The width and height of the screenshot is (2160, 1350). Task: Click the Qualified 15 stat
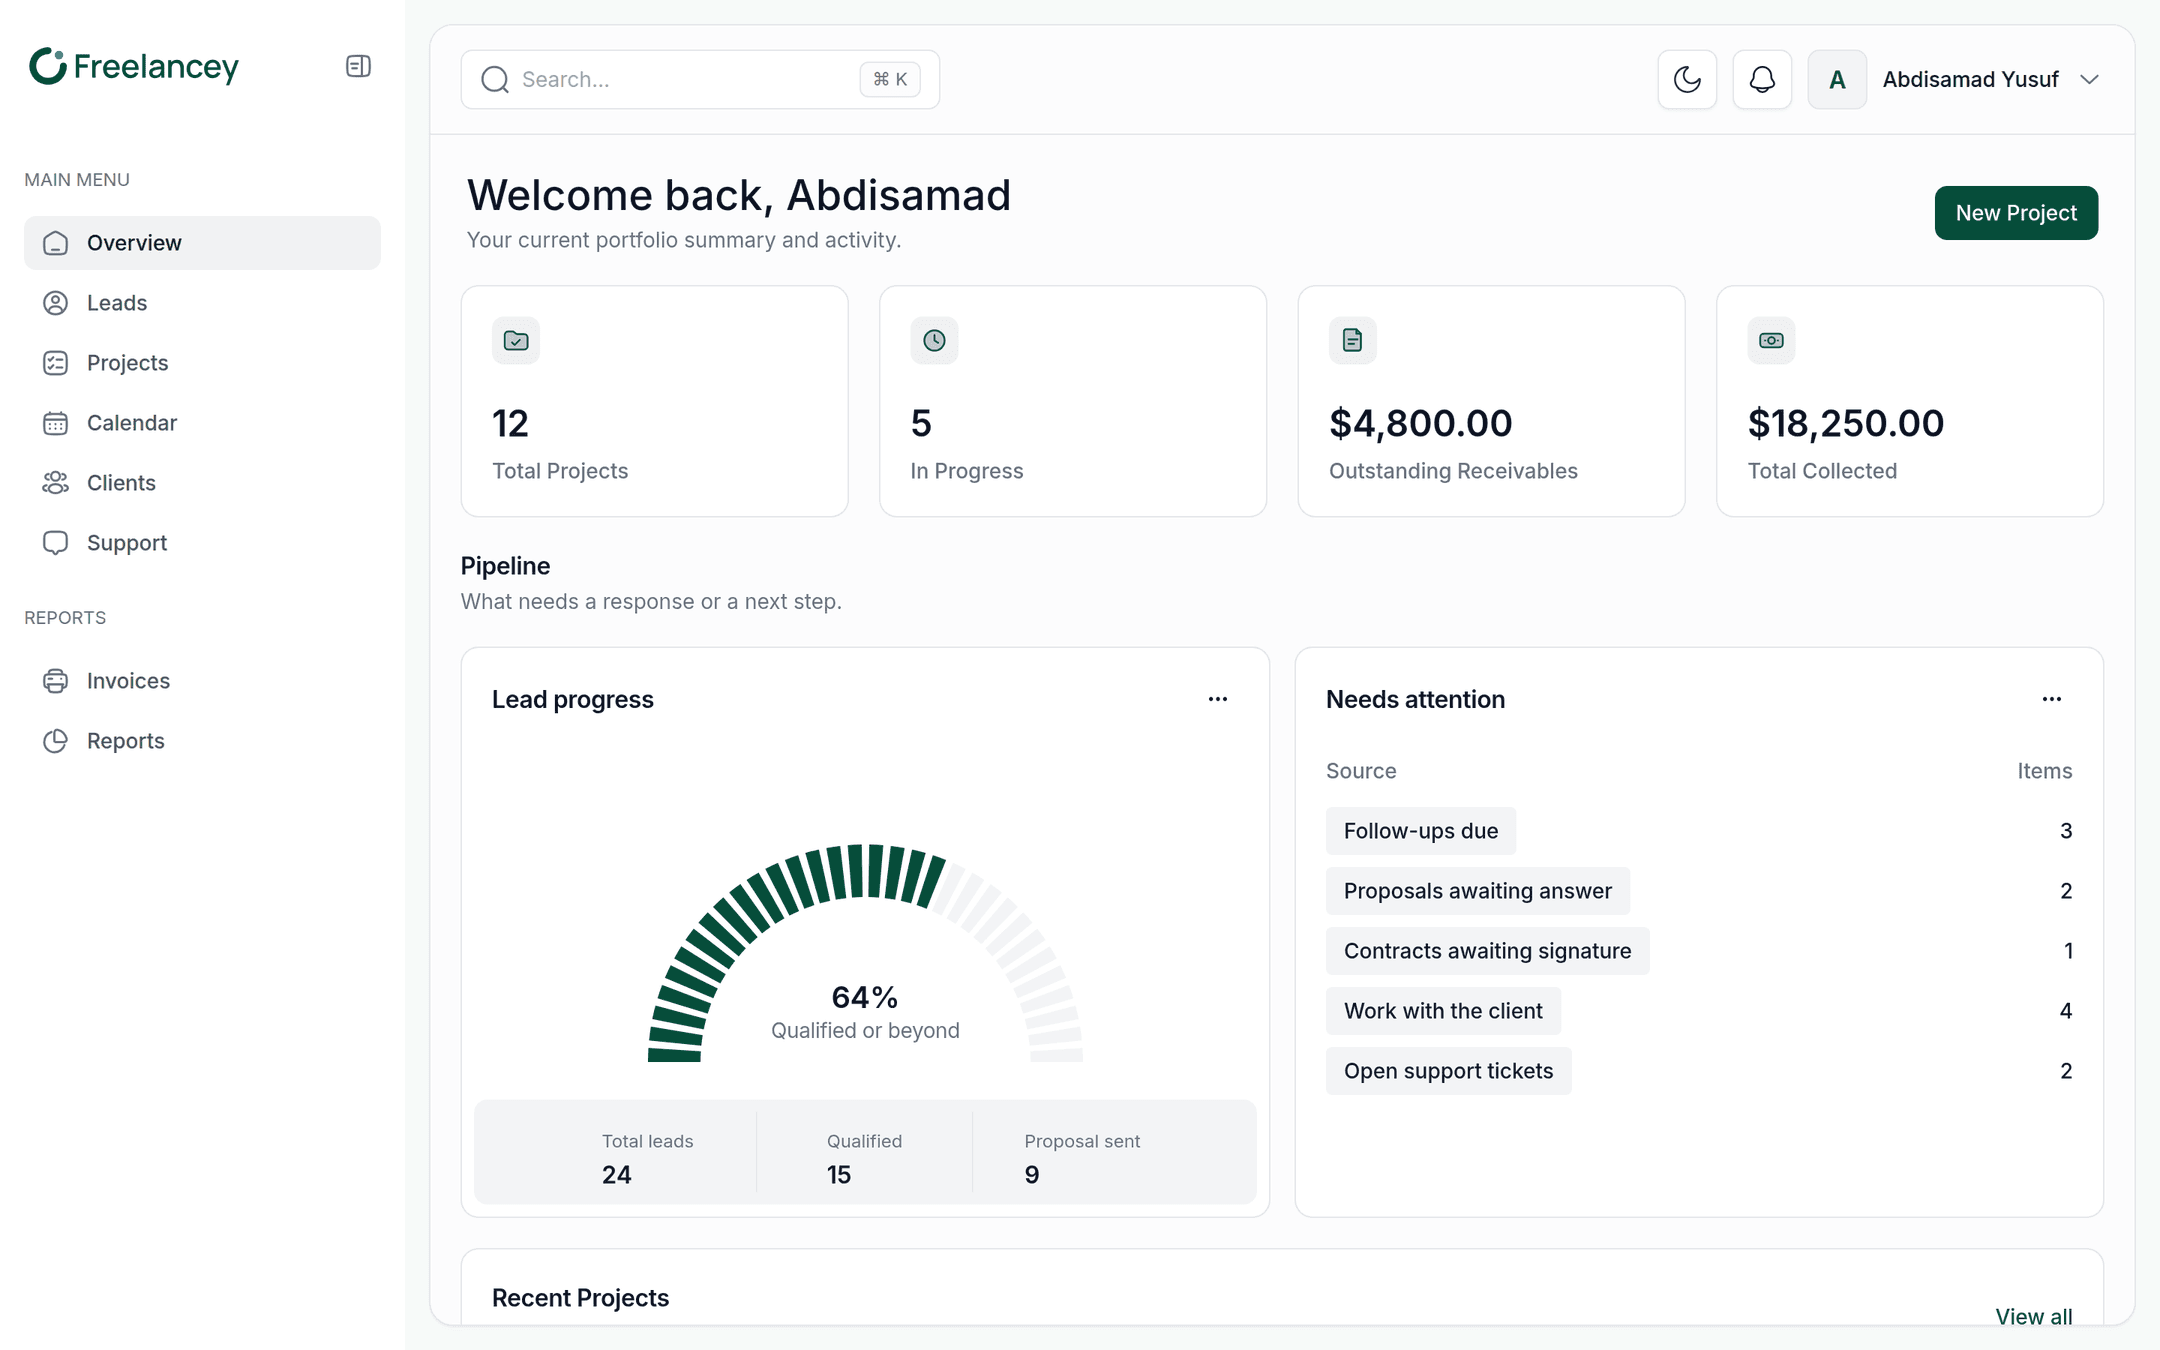coord(864,1158)
